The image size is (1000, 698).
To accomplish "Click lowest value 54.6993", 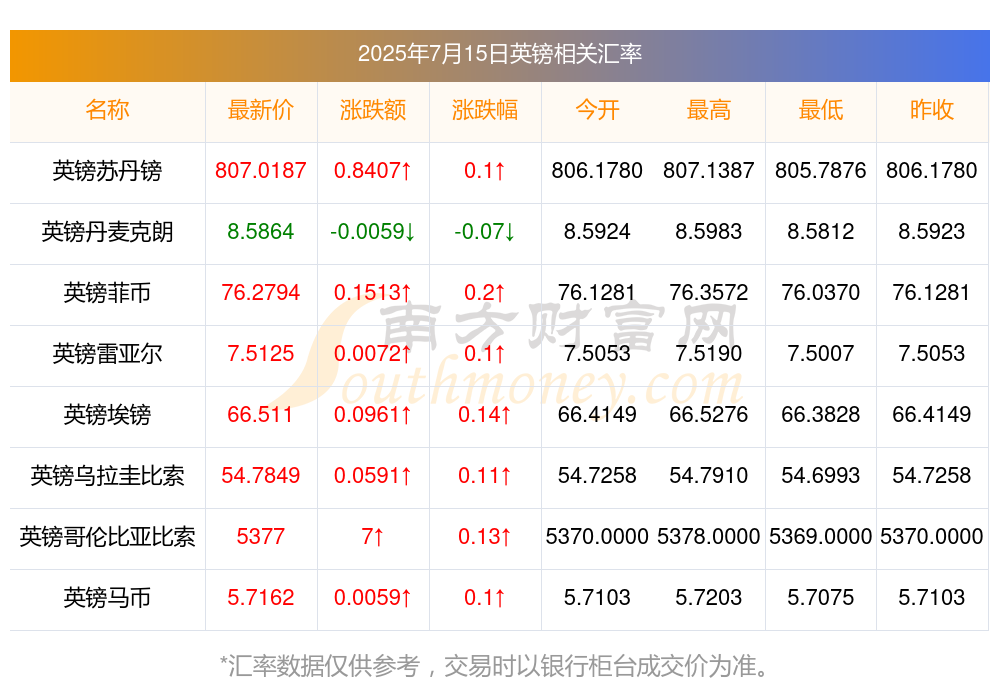I will (821, 476).
